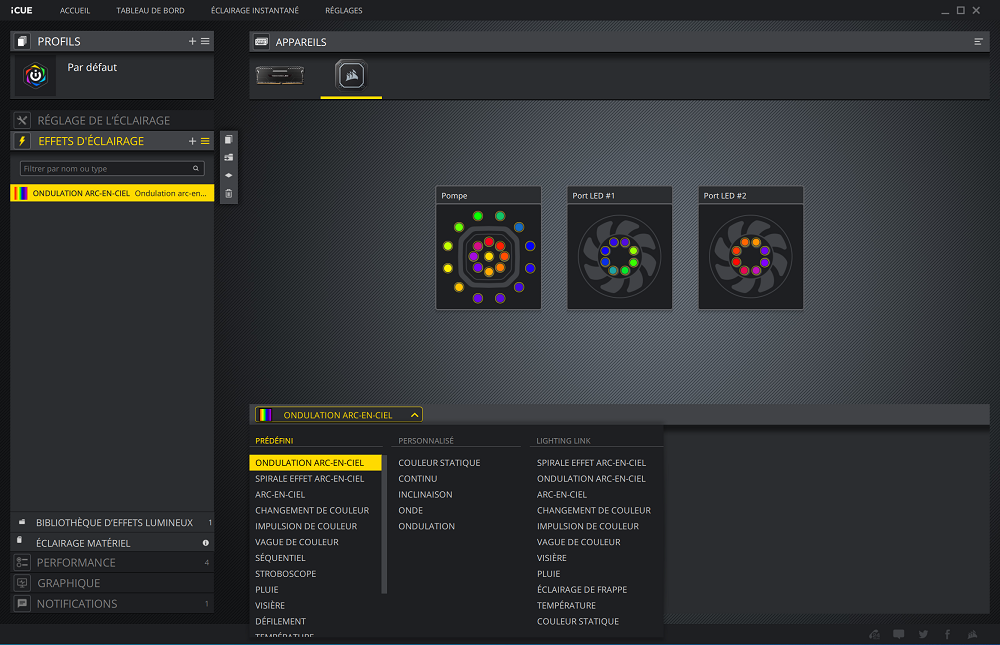Pick Spirale effet arc-en-ciel from Prédéfini list
The width and height of the screenshot is (1000, 645).
[309, 479]
